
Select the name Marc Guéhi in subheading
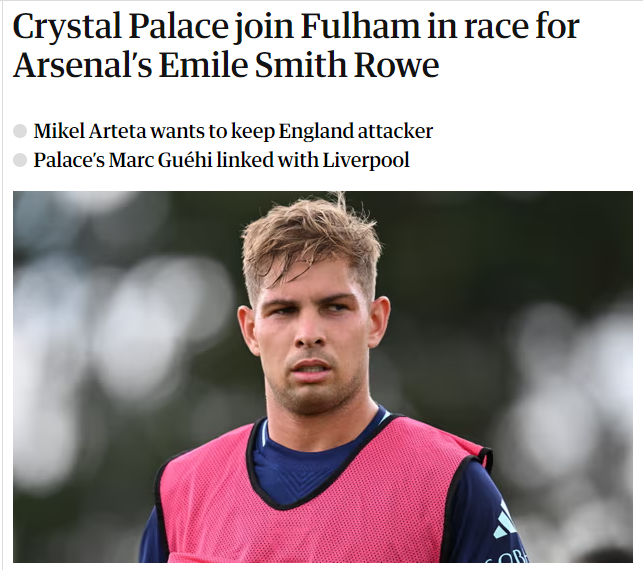pos(161,160)
